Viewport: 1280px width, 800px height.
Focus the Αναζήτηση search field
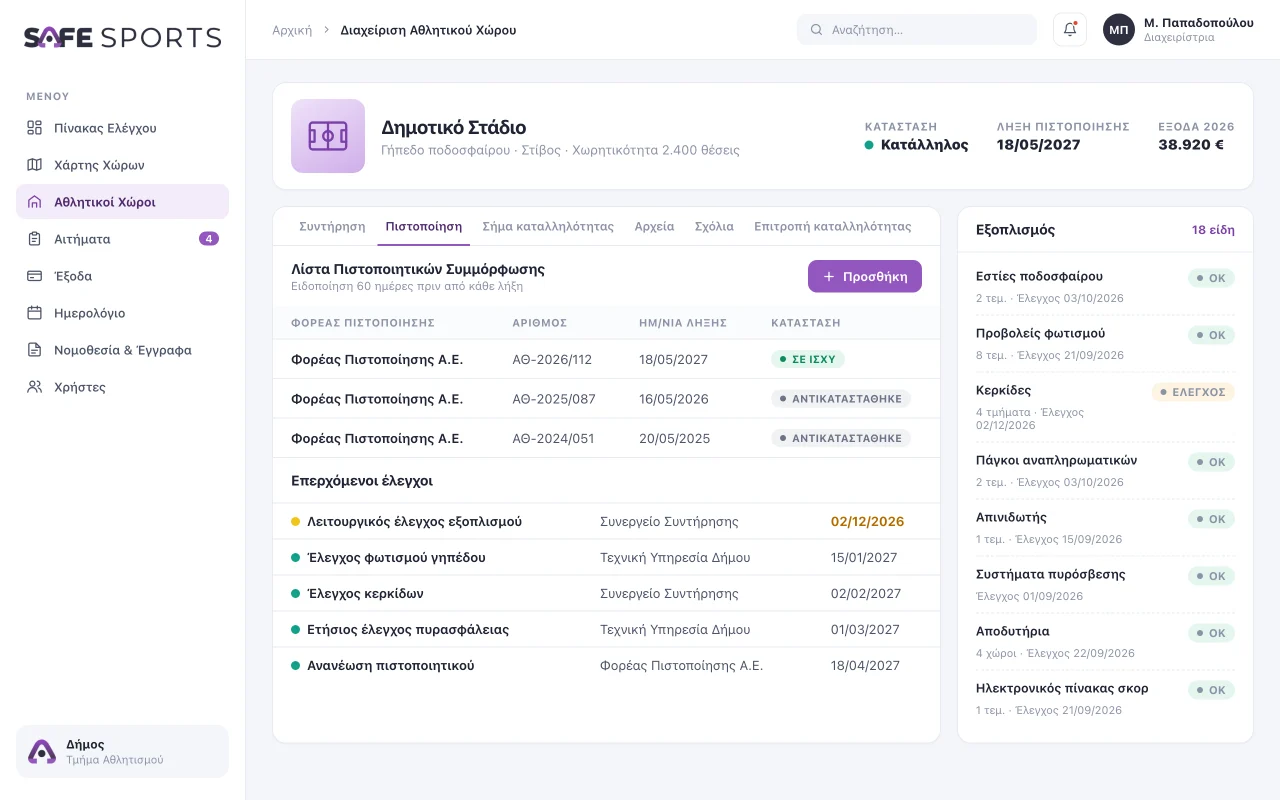(x=917, y=30)
